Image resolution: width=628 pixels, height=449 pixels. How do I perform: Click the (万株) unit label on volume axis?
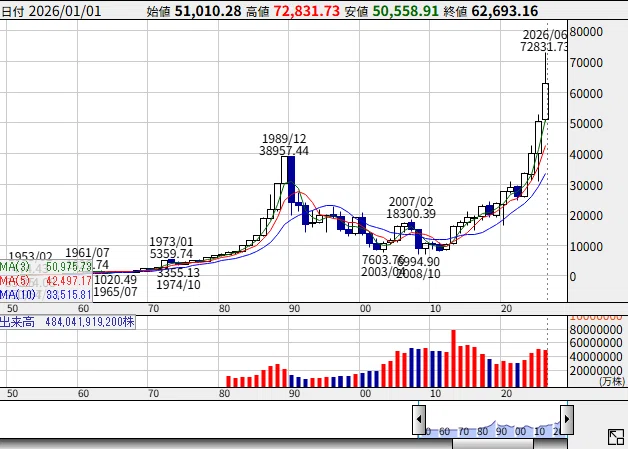pos(612,382)
